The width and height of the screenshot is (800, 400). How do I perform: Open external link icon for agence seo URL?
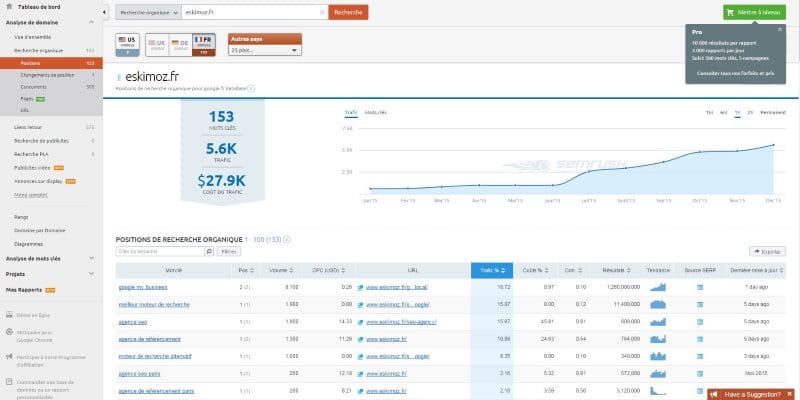point(361,322)
